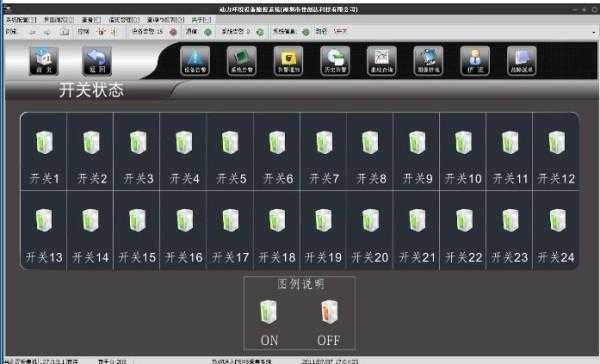This screenshot has height=364, width=600.
Task: Open the 首页 home icon button
Action: tap(44, 60)
